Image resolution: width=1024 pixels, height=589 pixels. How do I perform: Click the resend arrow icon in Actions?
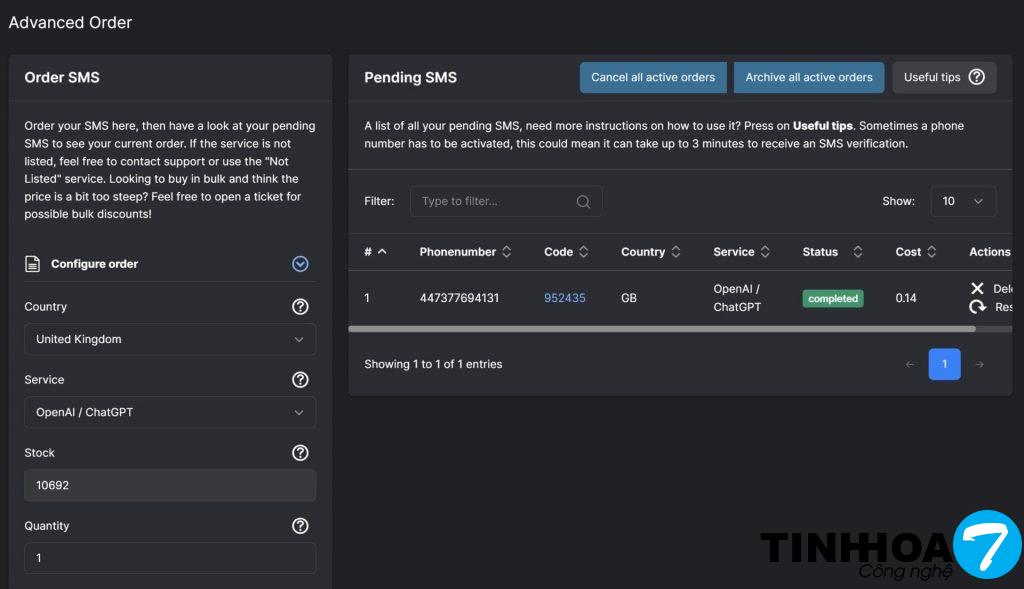(x=977, y=307)
